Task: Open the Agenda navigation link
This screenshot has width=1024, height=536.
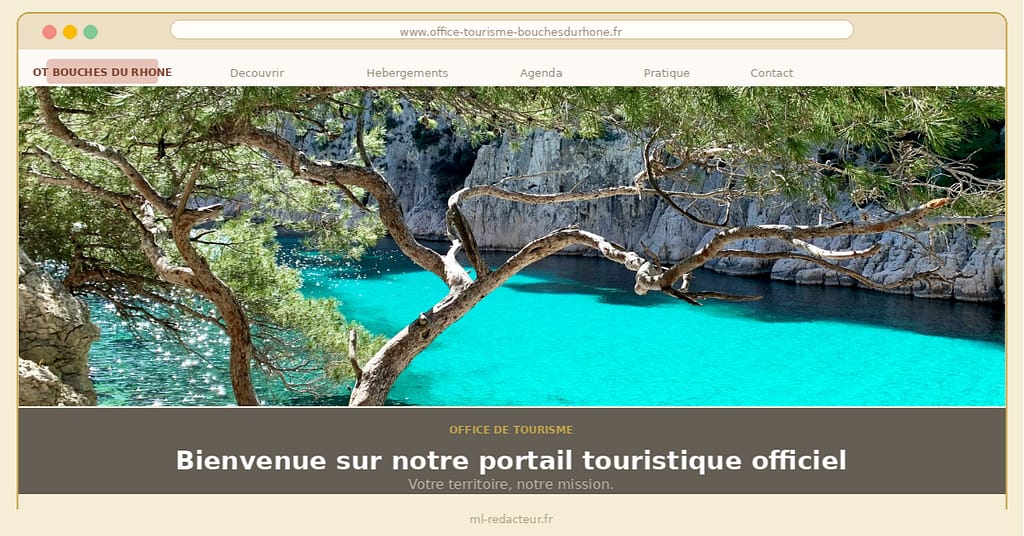Action: (541, 73)
